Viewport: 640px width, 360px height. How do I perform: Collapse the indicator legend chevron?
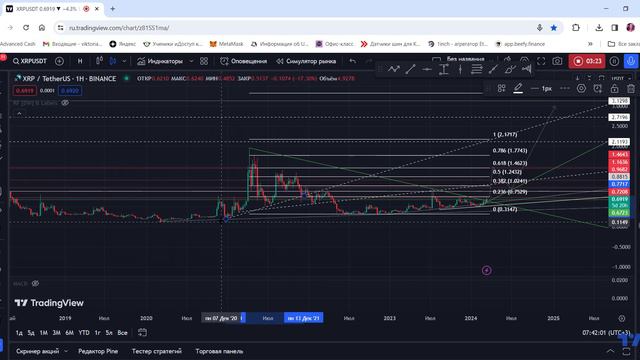pyautogui.click(x=19, y=113)
